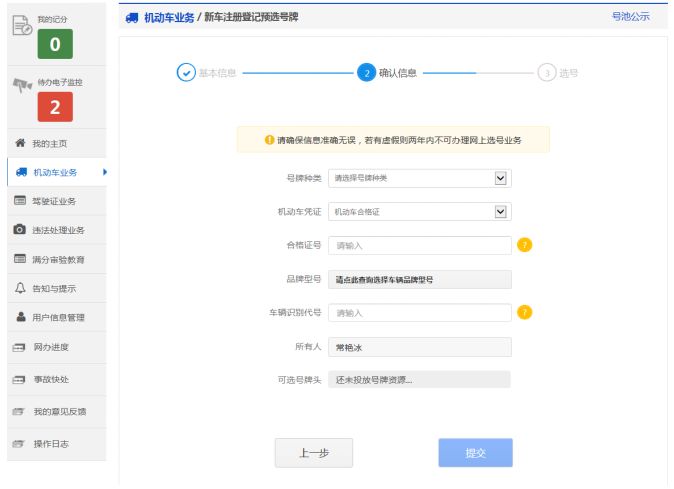Open 违法处理业务 menu item
This screenshot has width=674, height=489.
(57, 230)
